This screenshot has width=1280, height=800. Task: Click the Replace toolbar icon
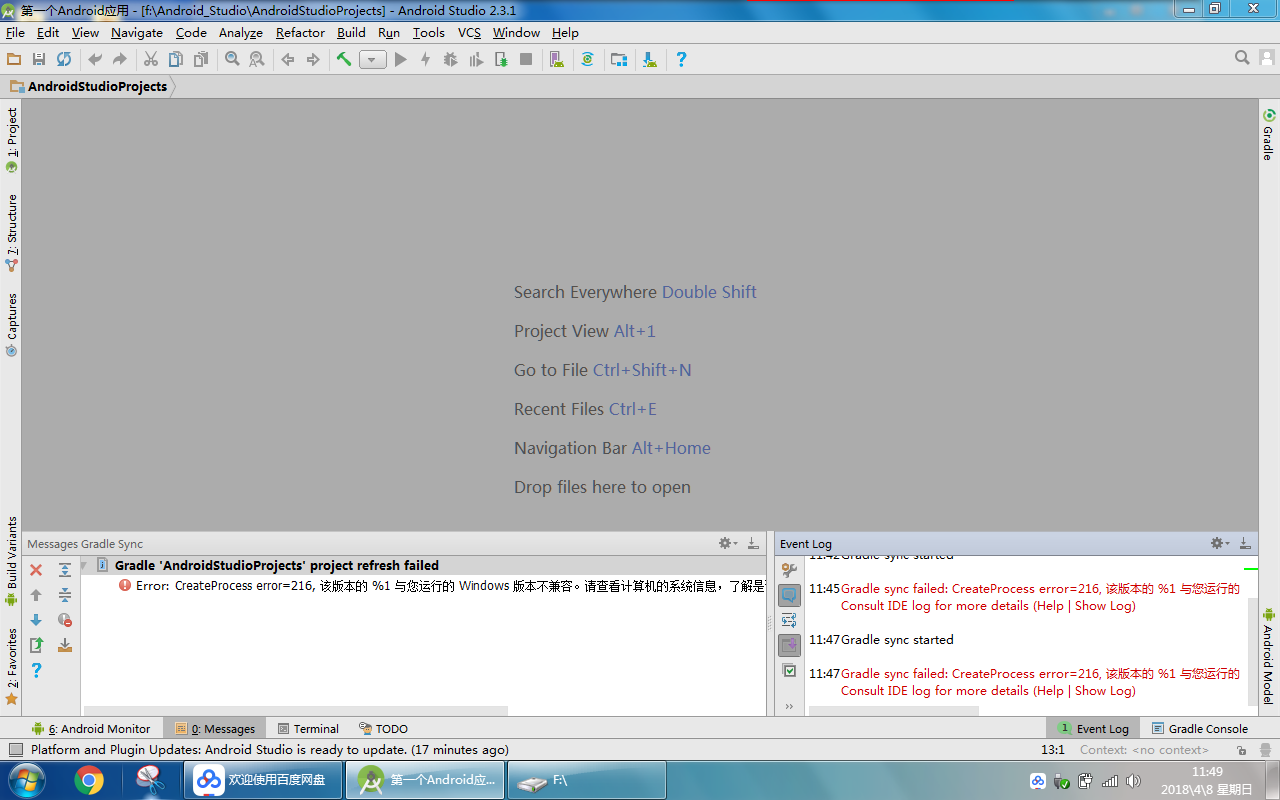point(257,60)
